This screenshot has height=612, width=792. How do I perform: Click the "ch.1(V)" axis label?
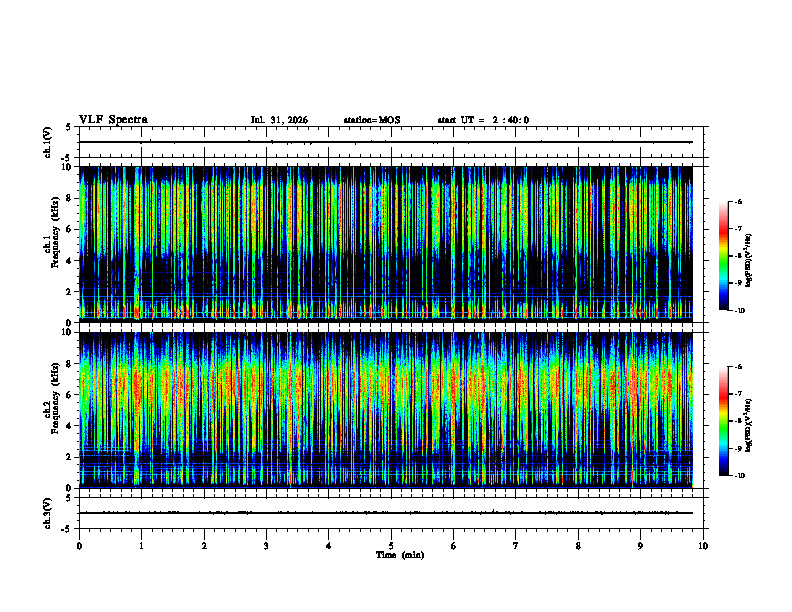coord(48,142)
